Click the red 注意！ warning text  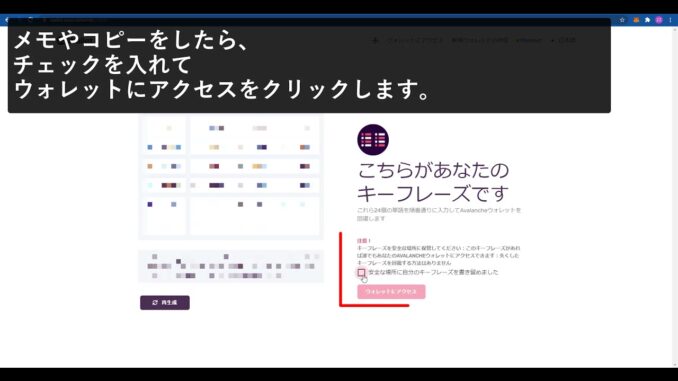(364, 240)
